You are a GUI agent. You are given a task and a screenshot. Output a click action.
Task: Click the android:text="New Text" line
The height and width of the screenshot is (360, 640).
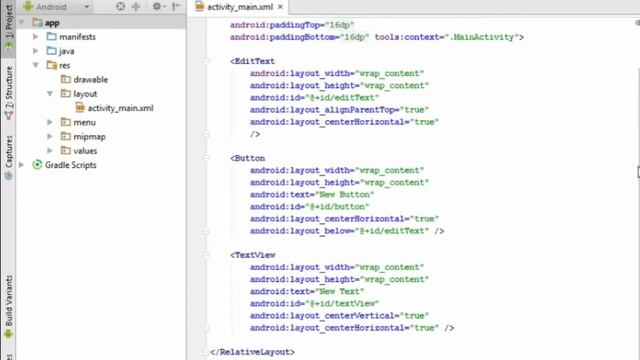307,291
